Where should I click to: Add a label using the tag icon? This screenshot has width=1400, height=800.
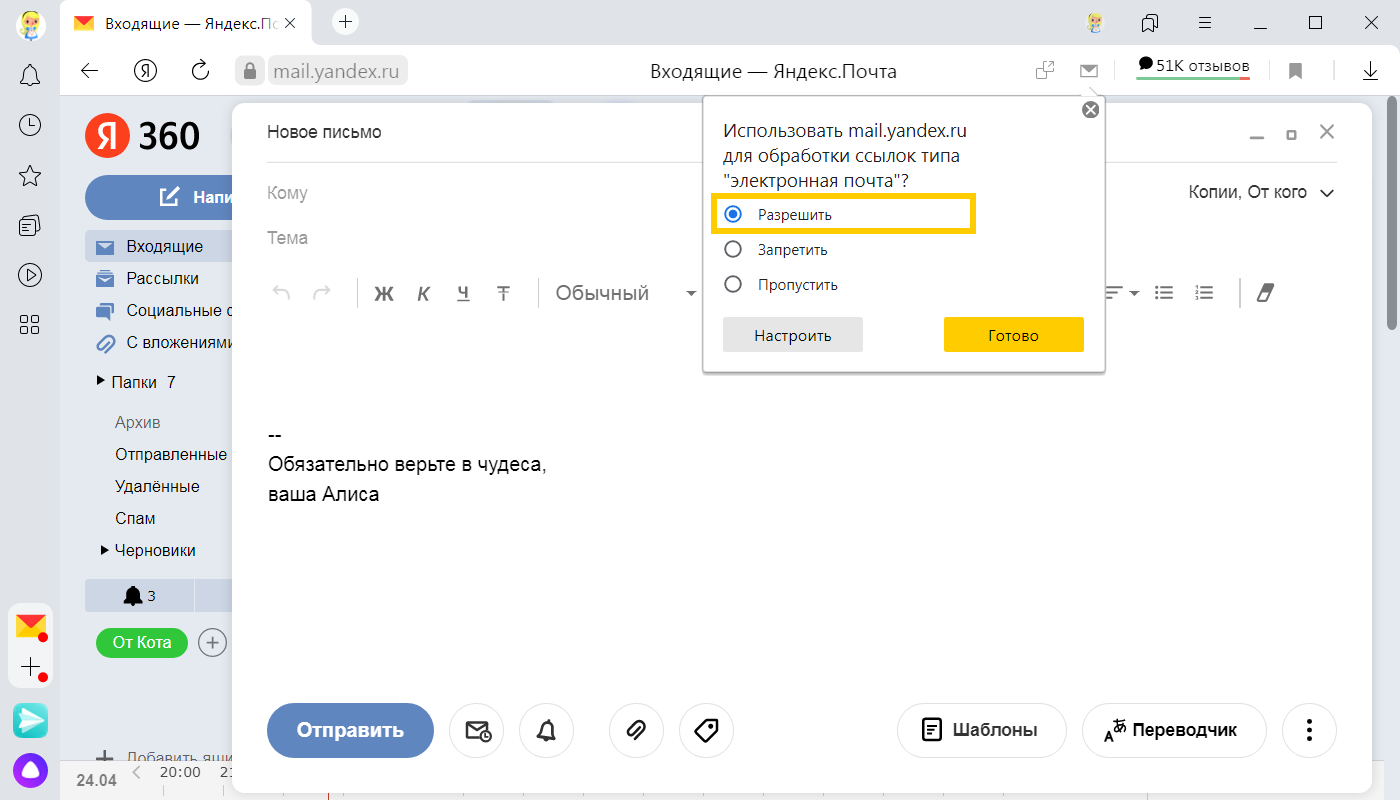706,730
